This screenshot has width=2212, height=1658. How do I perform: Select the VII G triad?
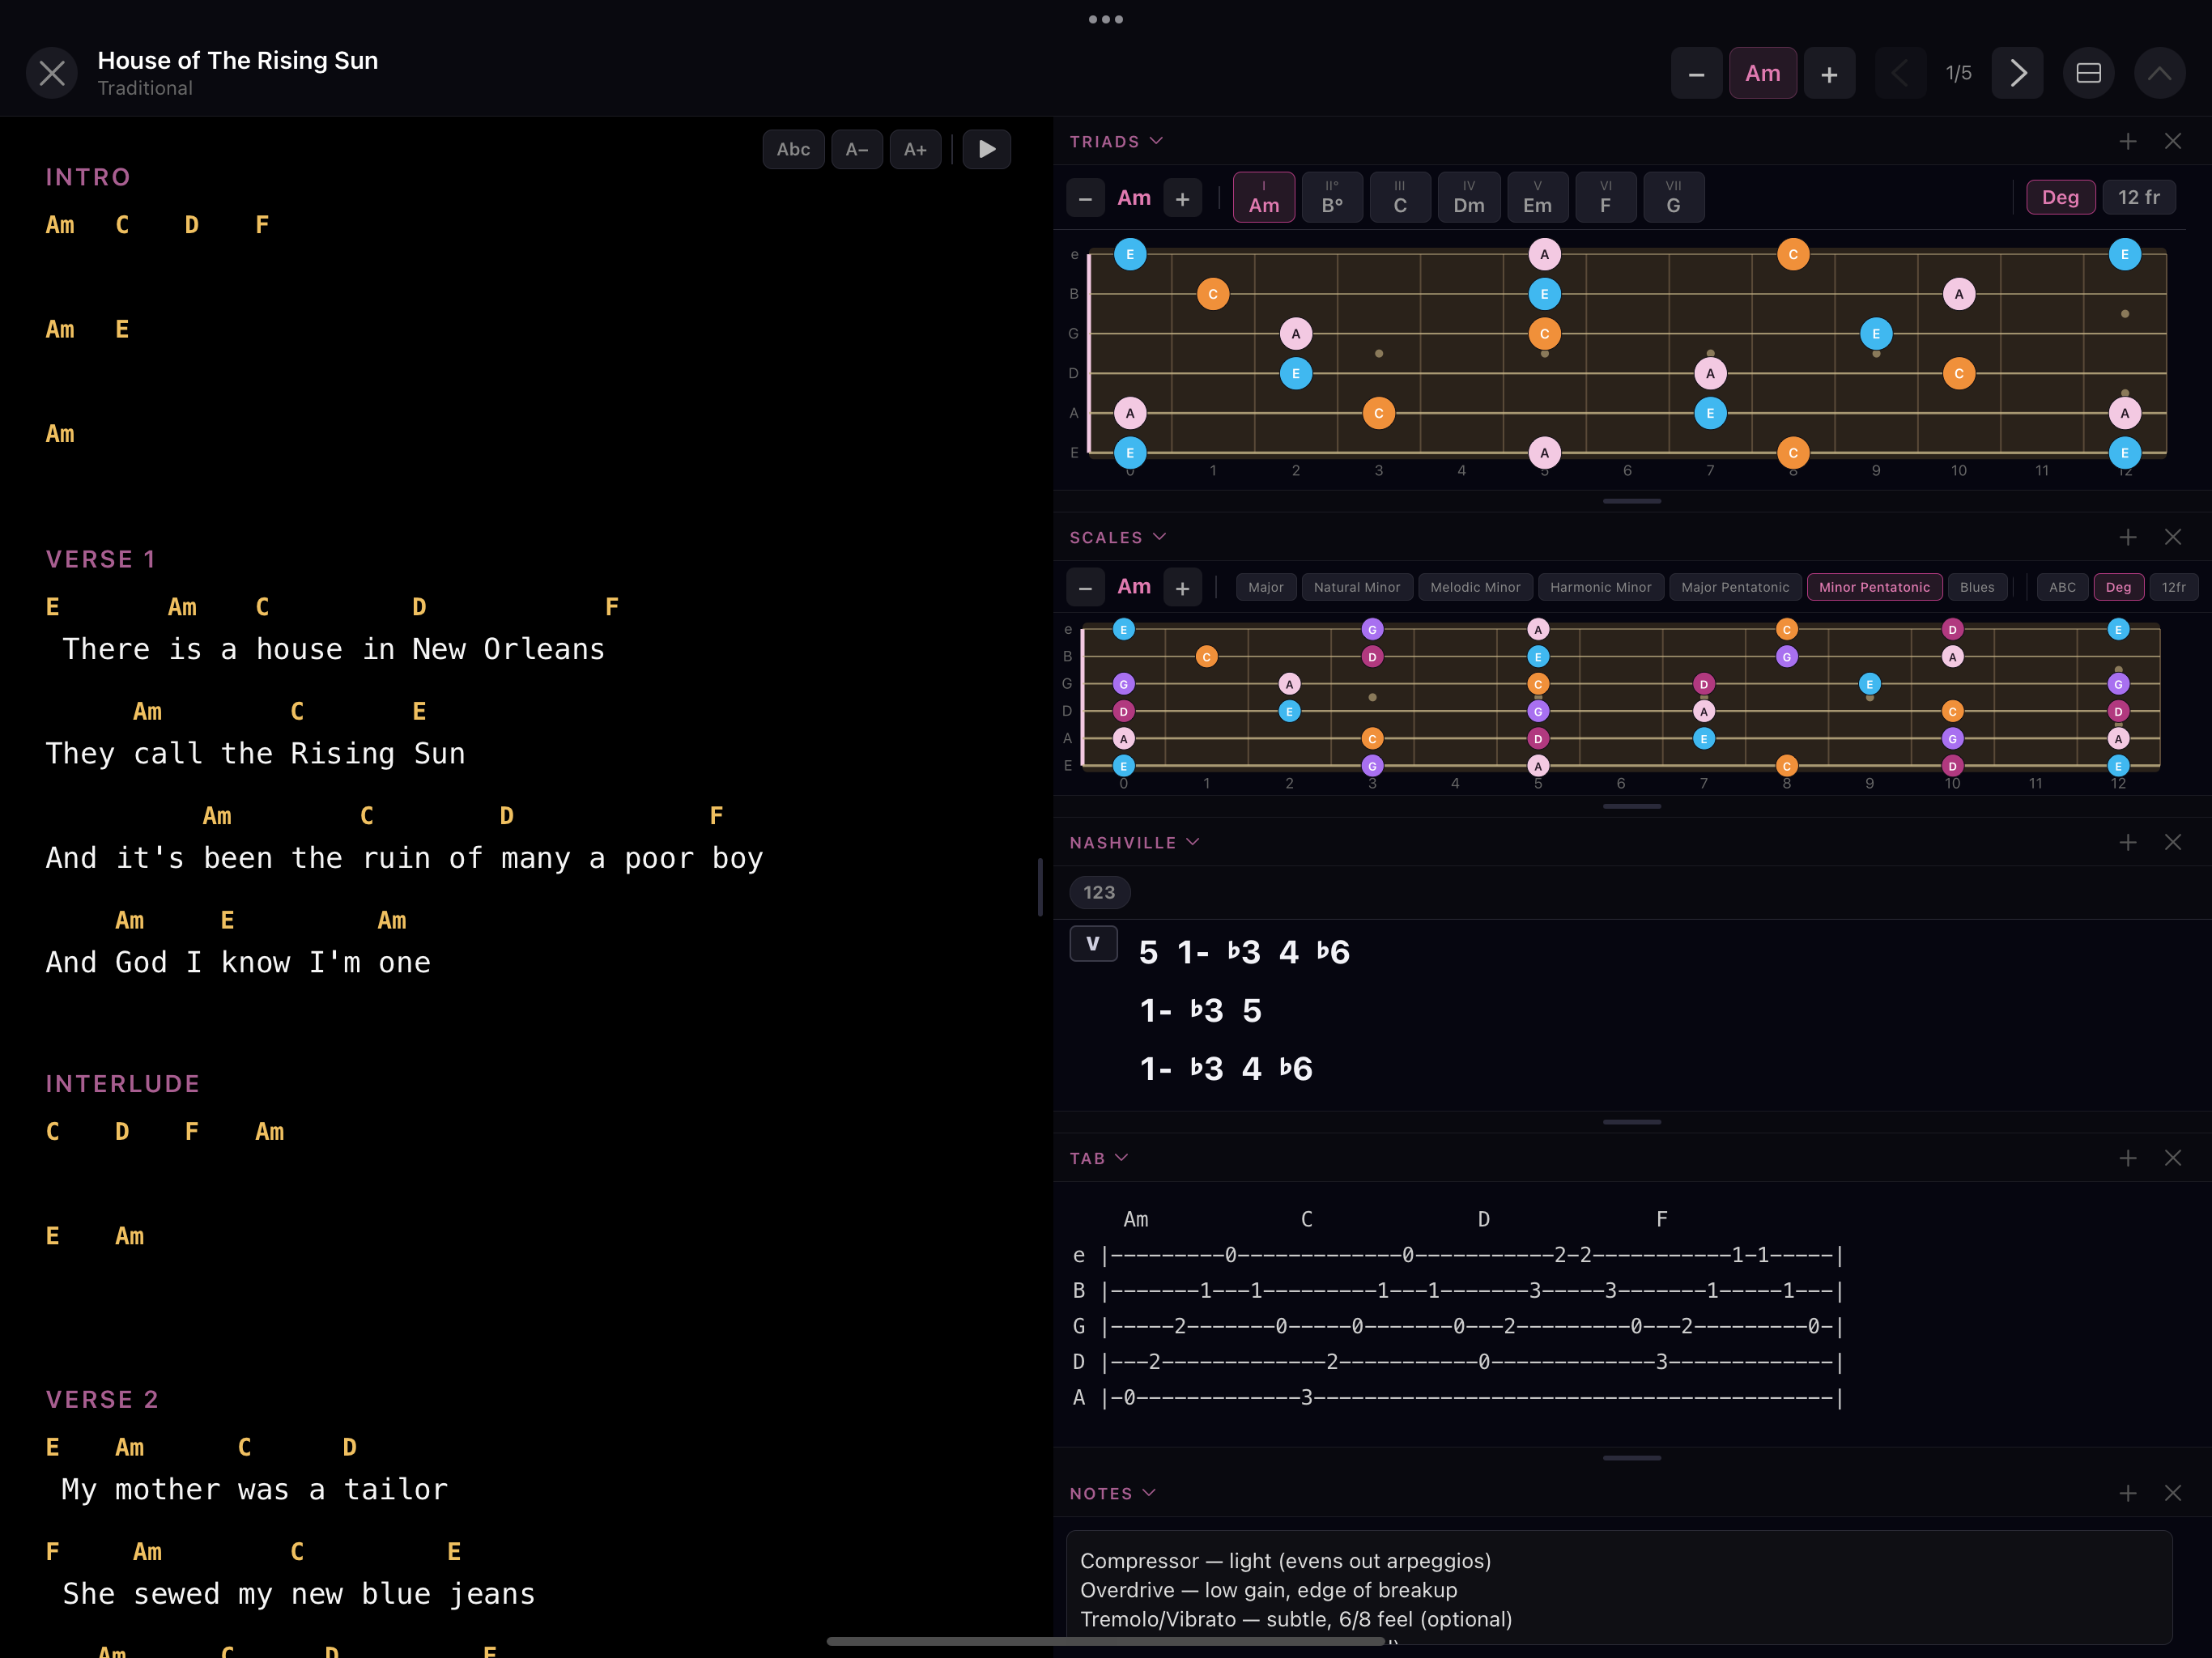[1674, 197]
